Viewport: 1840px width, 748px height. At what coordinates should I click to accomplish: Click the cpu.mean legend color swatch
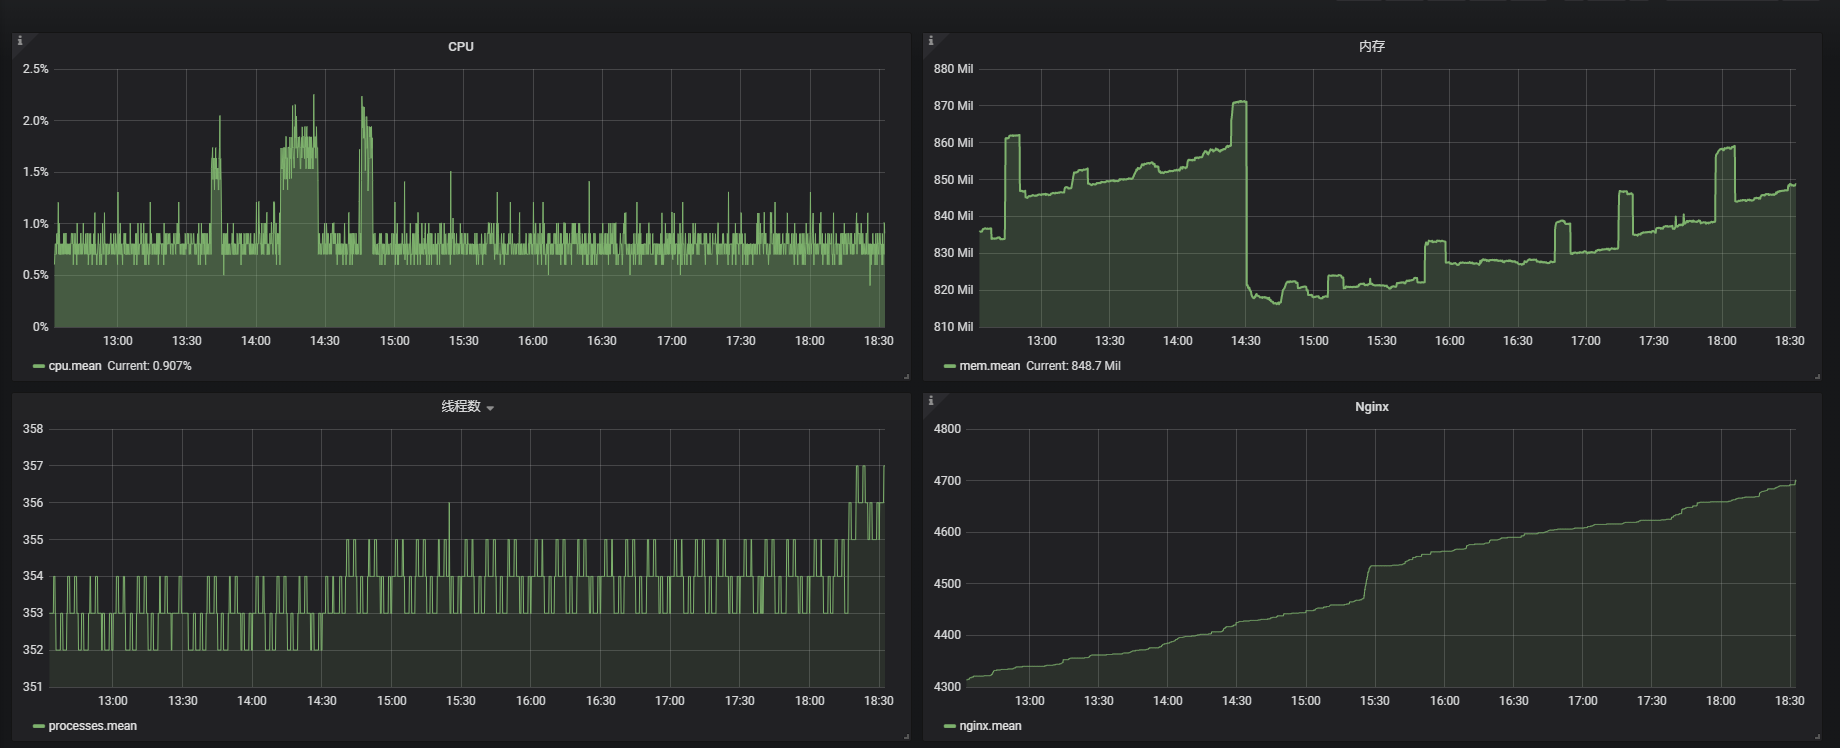(x=39, y=366)
